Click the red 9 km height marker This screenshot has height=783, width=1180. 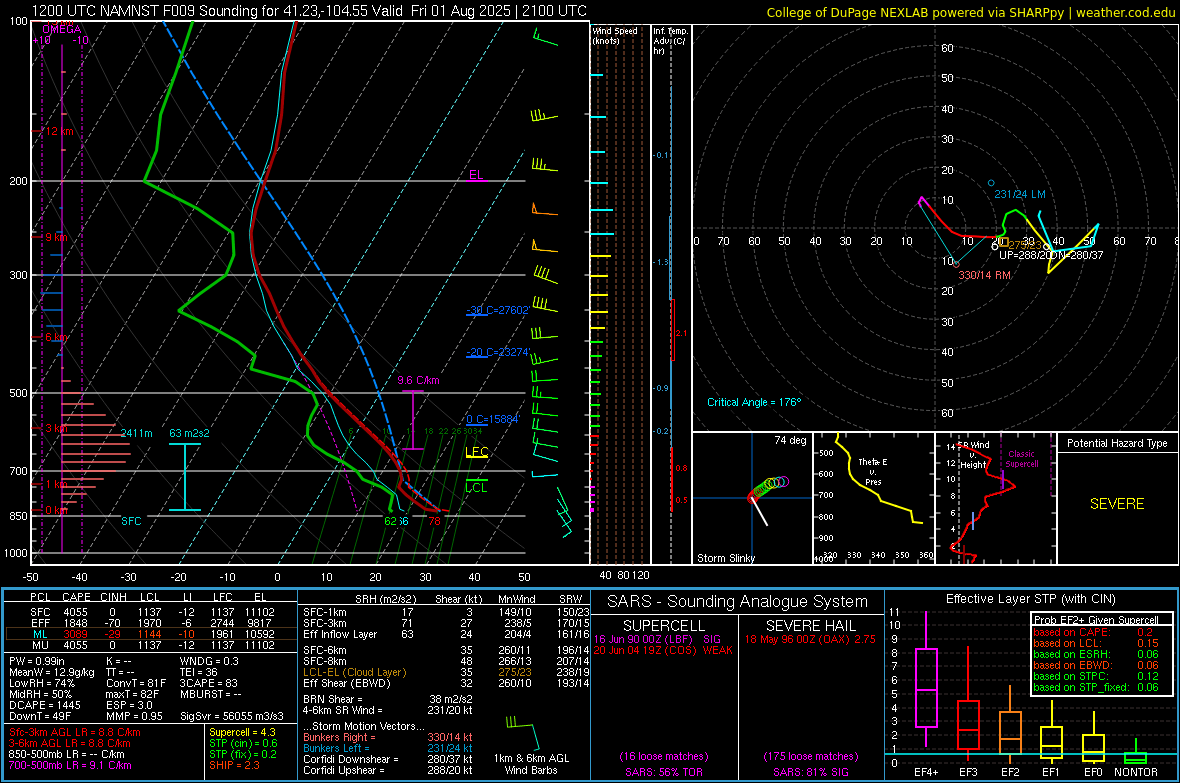[x=56, y=236]
